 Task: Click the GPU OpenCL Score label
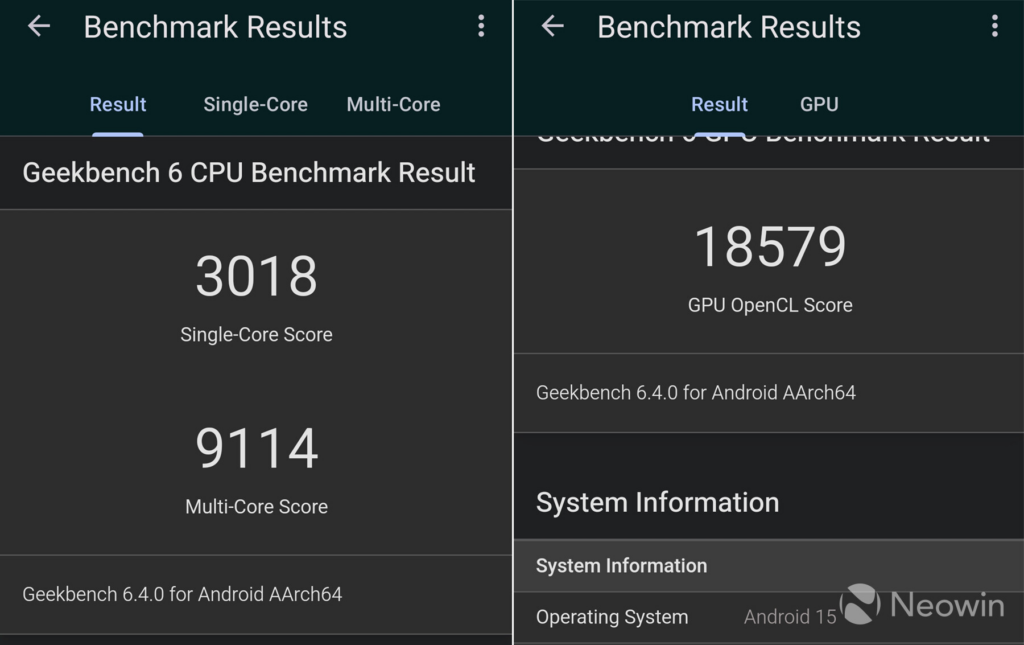click(770, 305)
